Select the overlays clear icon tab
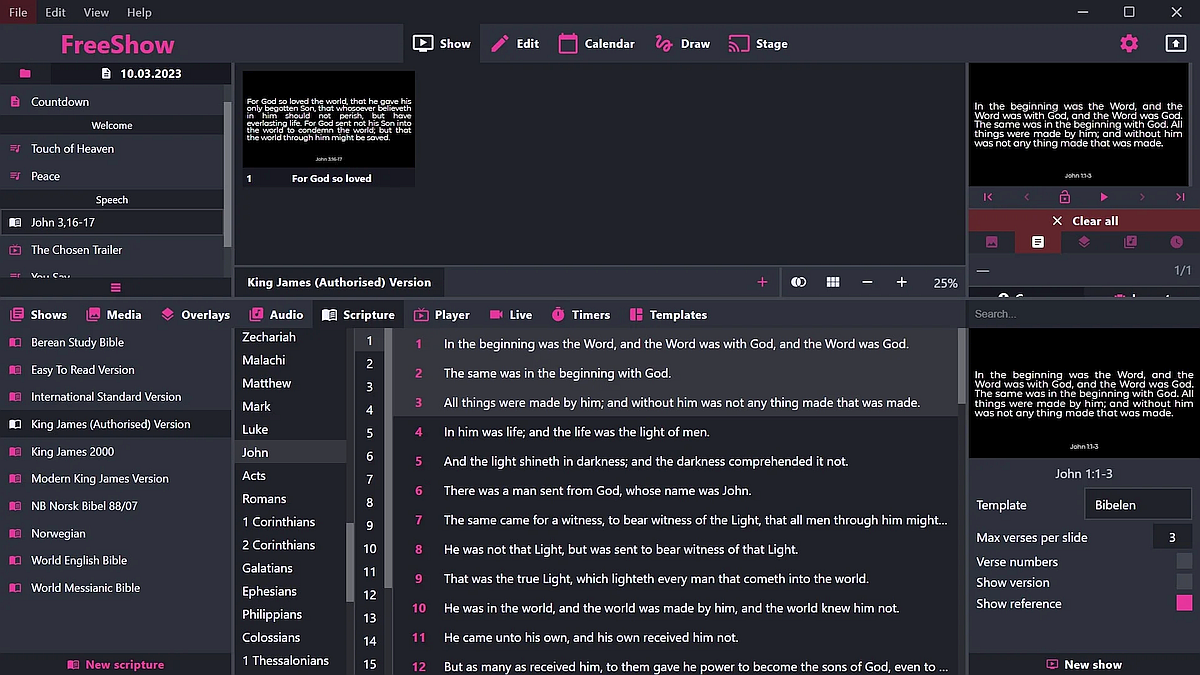The image size is (1200, 675). click(1084, 242)
